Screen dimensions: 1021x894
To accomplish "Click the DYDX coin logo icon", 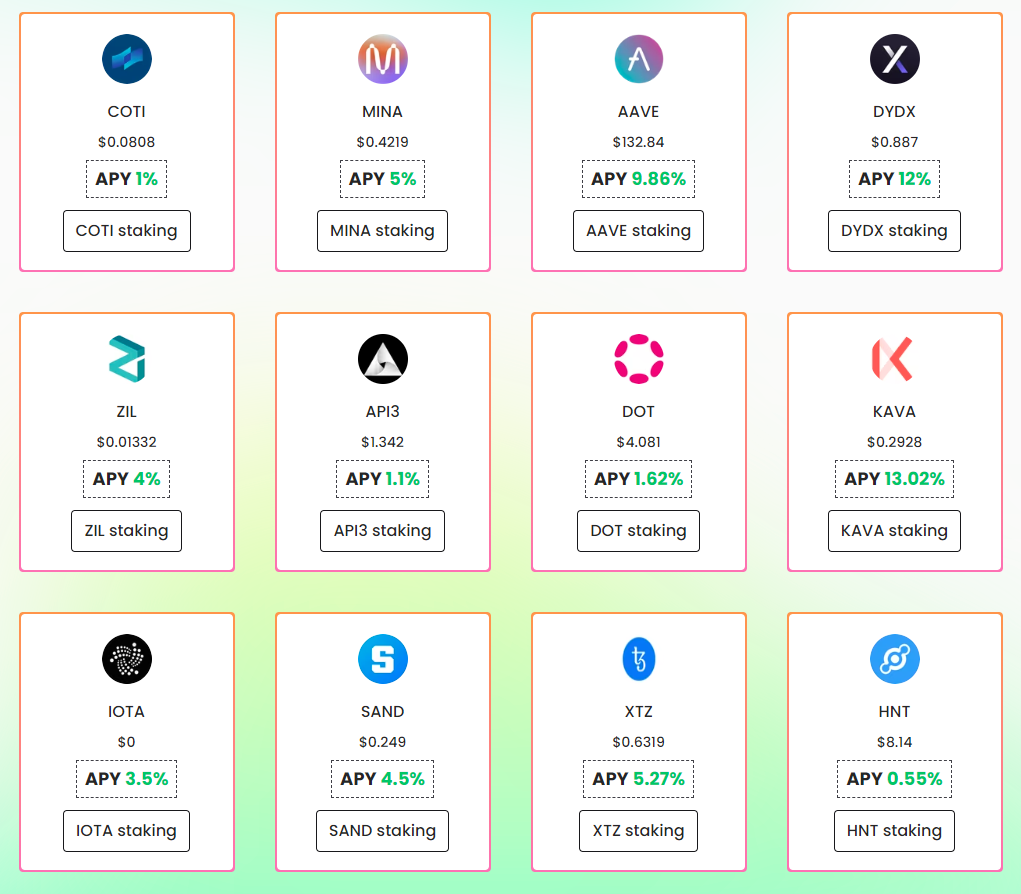I will 894,59.
